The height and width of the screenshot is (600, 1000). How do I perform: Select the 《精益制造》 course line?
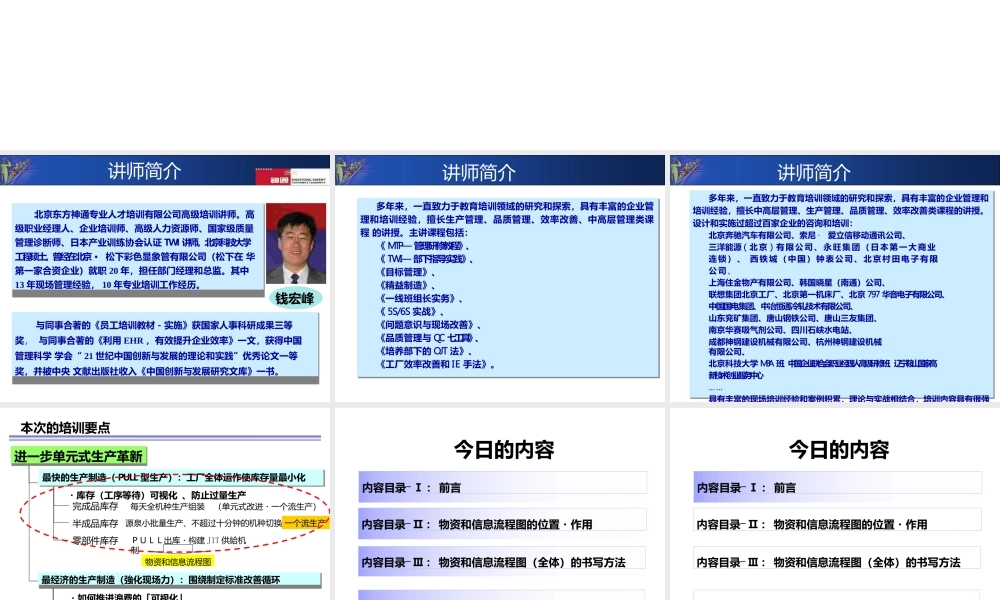point(407,286)
